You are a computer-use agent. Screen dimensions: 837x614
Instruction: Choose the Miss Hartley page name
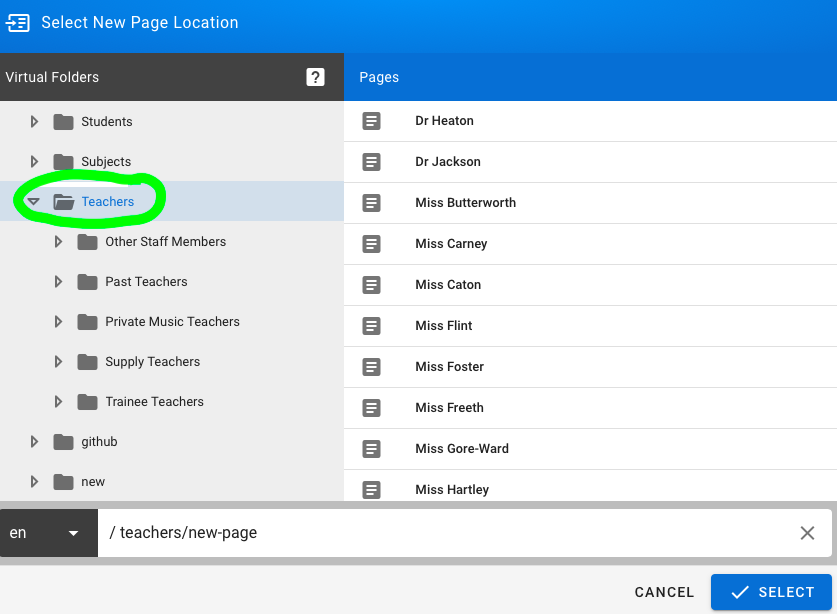click(x=452, y=490)
